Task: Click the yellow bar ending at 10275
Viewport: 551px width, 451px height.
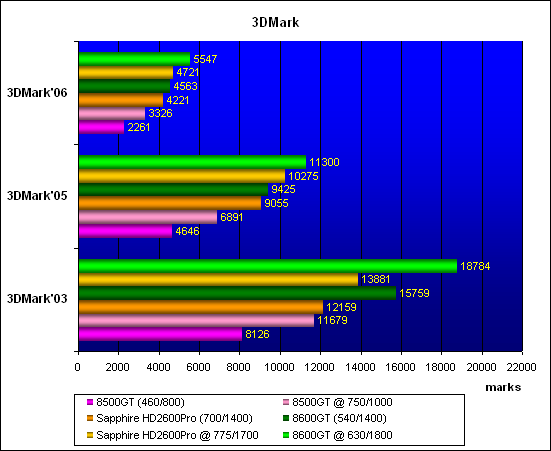Action: click(182, 176)
